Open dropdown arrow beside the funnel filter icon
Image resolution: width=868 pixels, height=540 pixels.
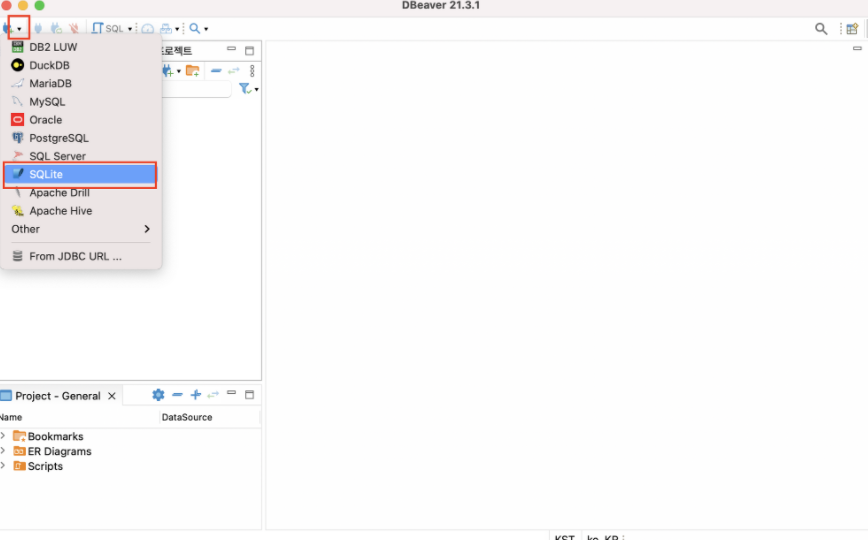click(x=256, y=89)
